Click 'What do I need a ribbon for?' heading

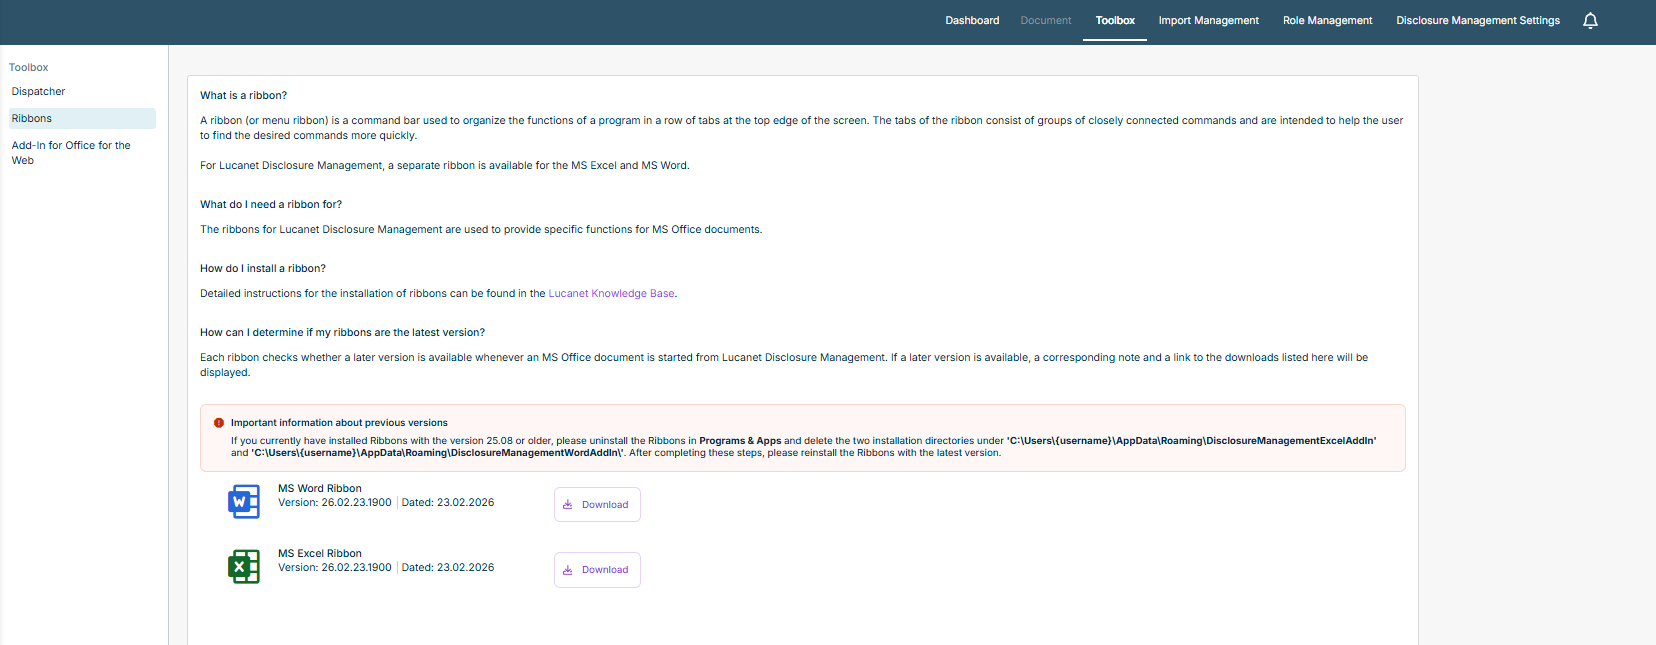(x=271, y=205)
